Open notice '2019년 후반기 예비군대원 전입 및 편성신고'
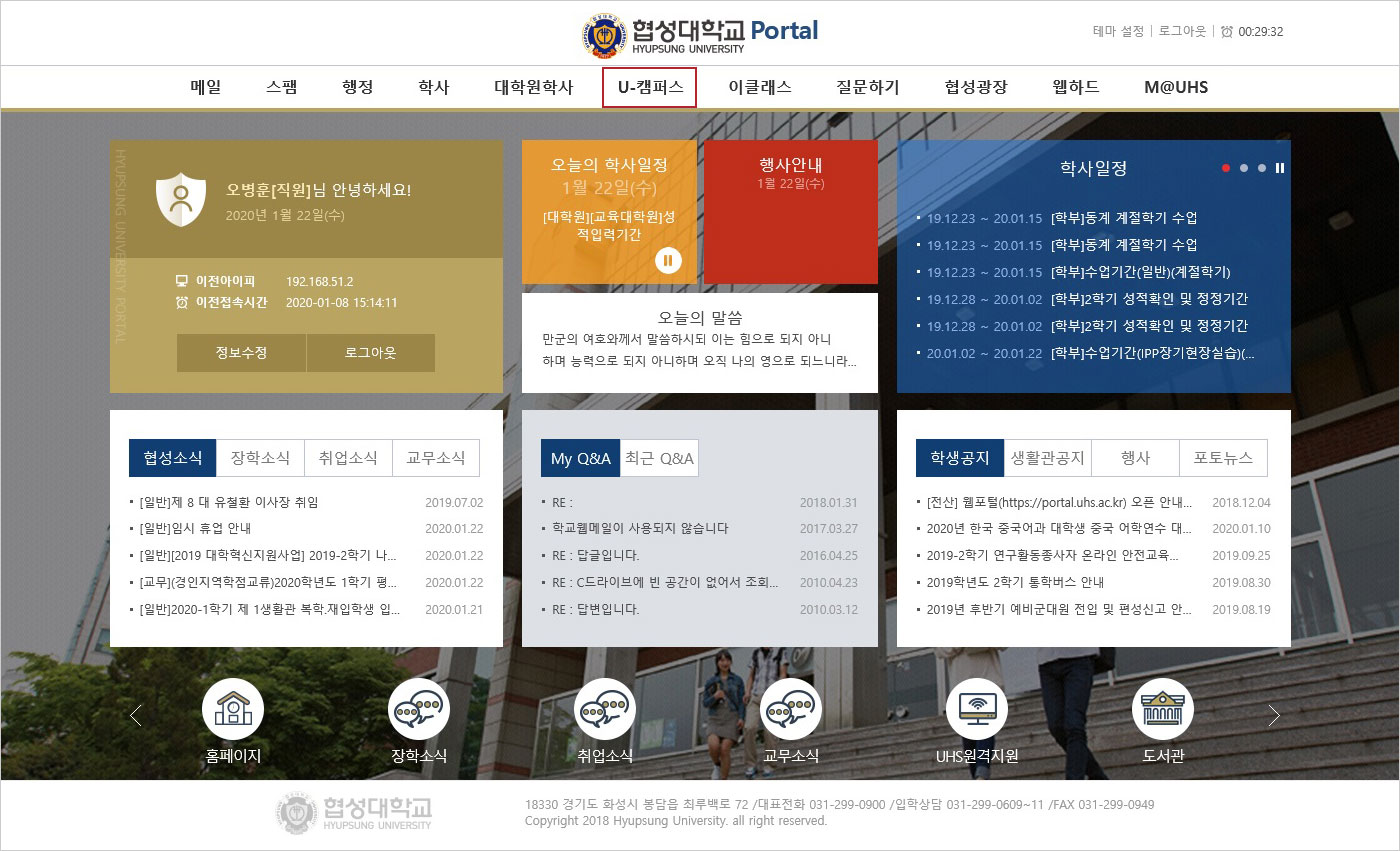 (1060, 610)
